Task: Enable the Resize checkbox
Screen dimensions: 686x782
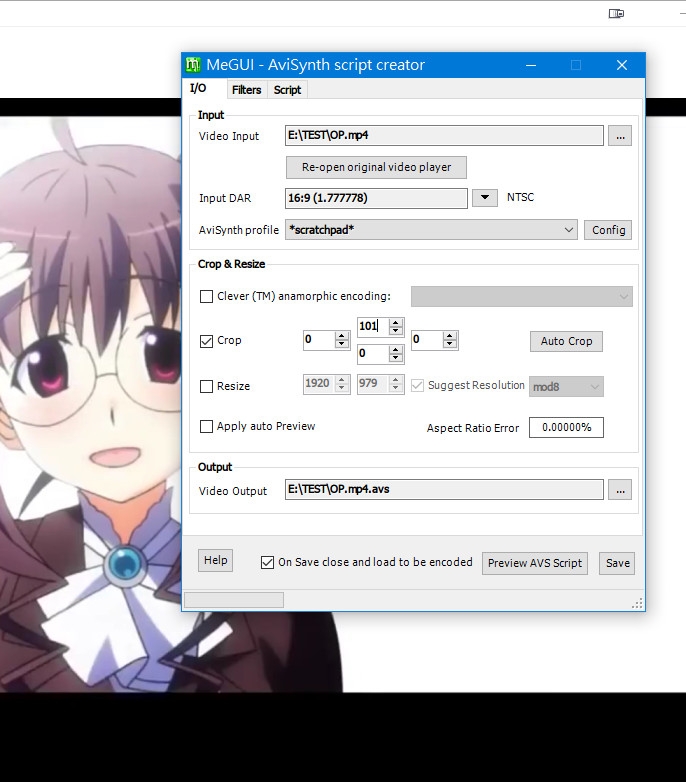Action: (x=206, y=387)
